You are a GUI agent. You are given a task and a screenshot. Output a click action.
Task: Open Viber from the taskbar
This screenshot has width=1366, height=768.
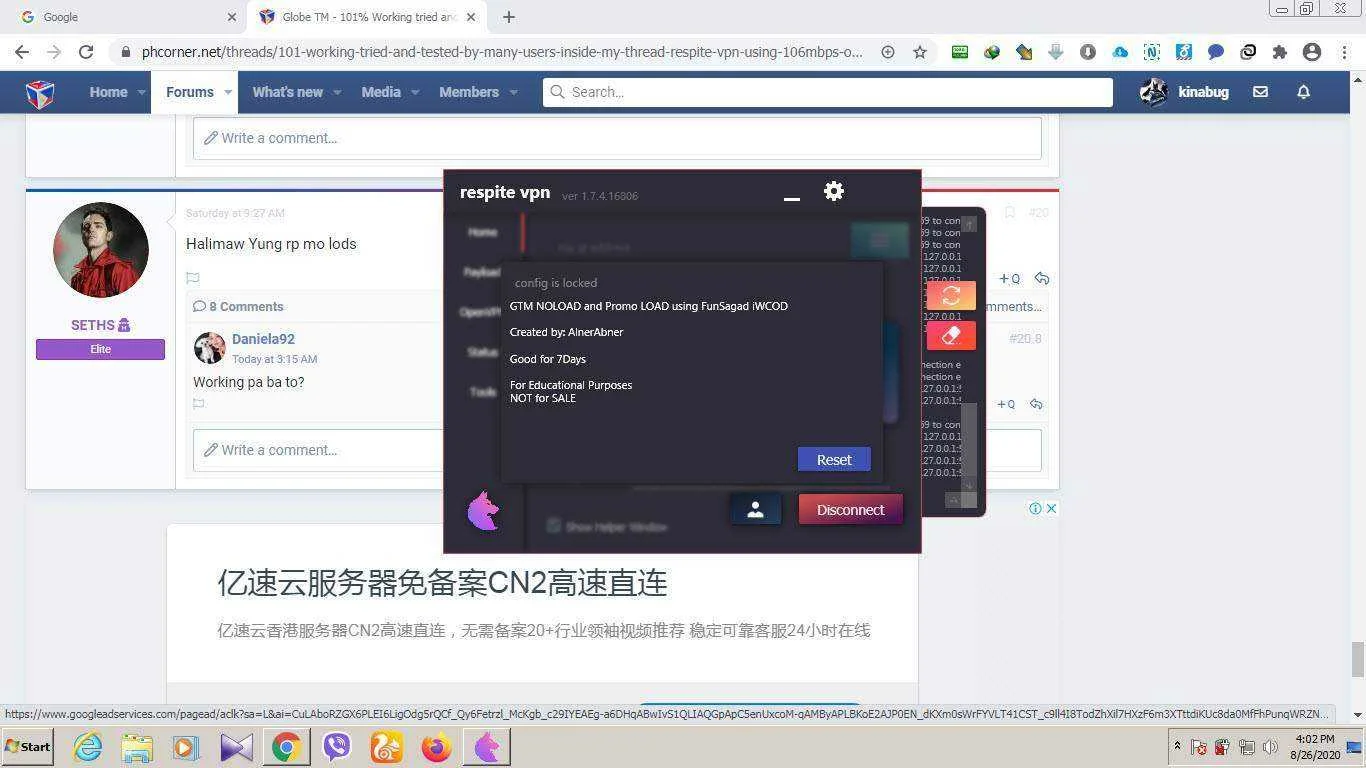coord(337,747)
